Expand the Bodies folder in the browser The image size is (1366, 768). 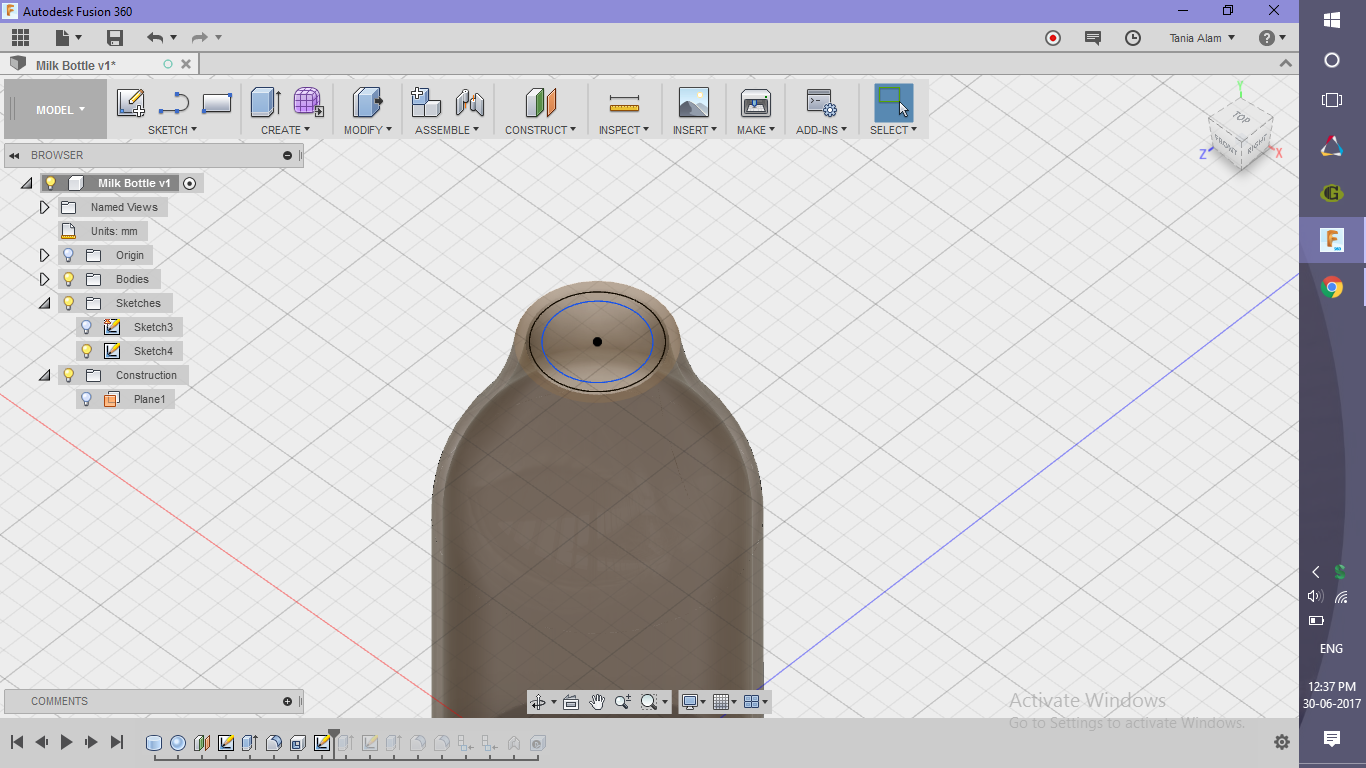coord(44,279)
